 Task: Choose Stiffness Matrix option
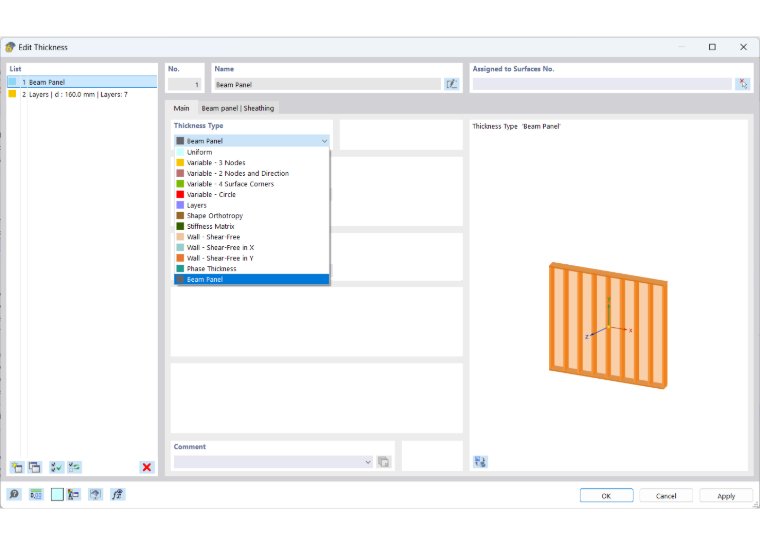[252, 226]
